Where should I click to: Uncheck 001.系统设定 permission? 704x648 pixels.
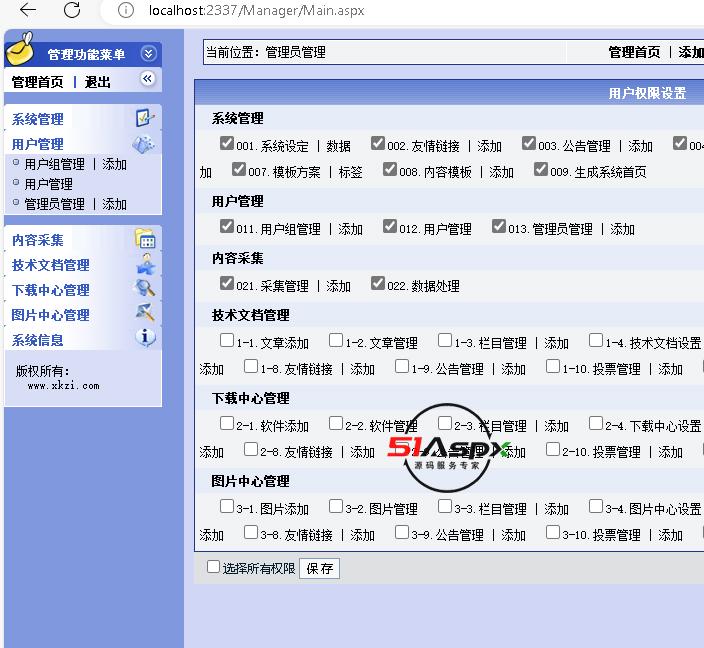point(227,143)
